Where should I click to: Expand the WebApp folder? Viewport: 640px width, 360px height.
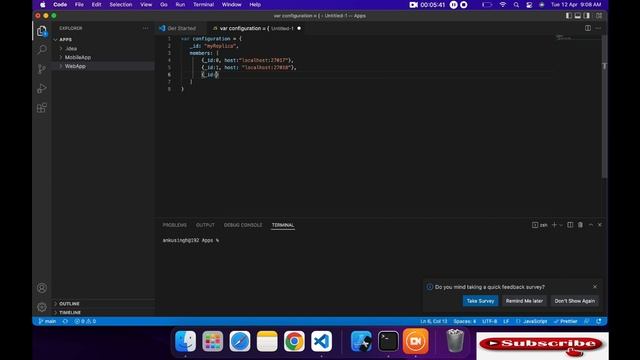pyautogui.click(x=103, y=66)
